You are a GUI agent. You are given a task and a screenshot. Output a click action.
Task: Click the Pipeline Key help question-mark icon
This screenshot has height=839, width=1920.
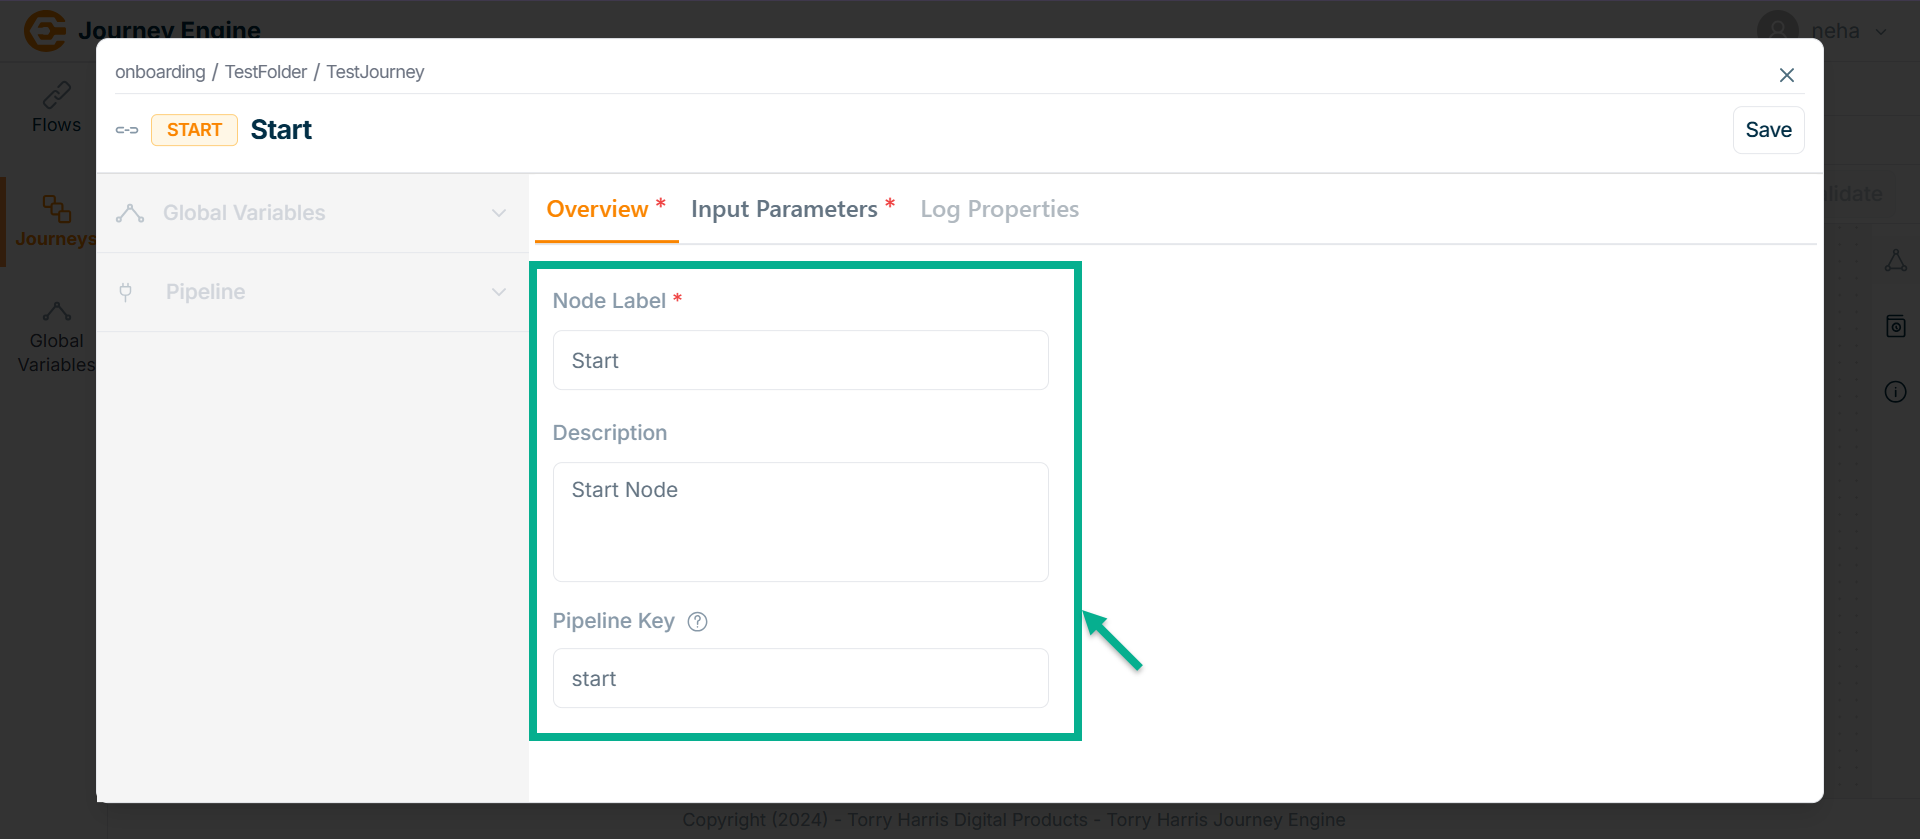698,622
